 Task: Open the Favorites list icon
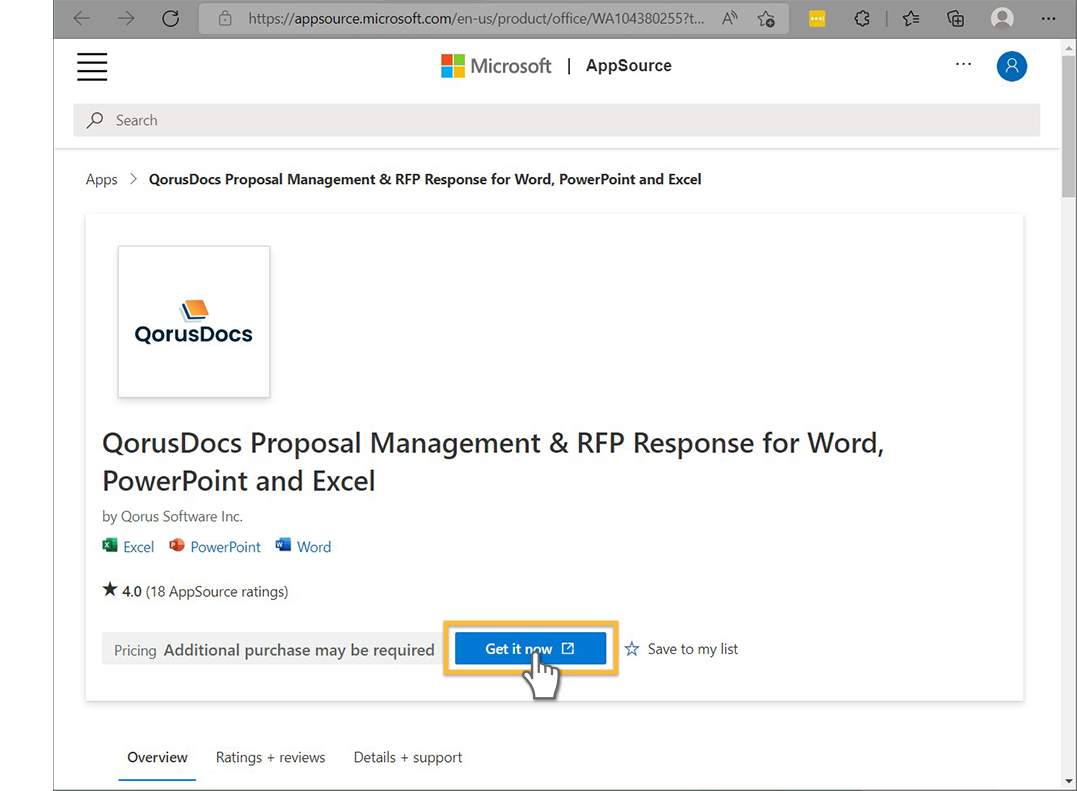[911, 19]
